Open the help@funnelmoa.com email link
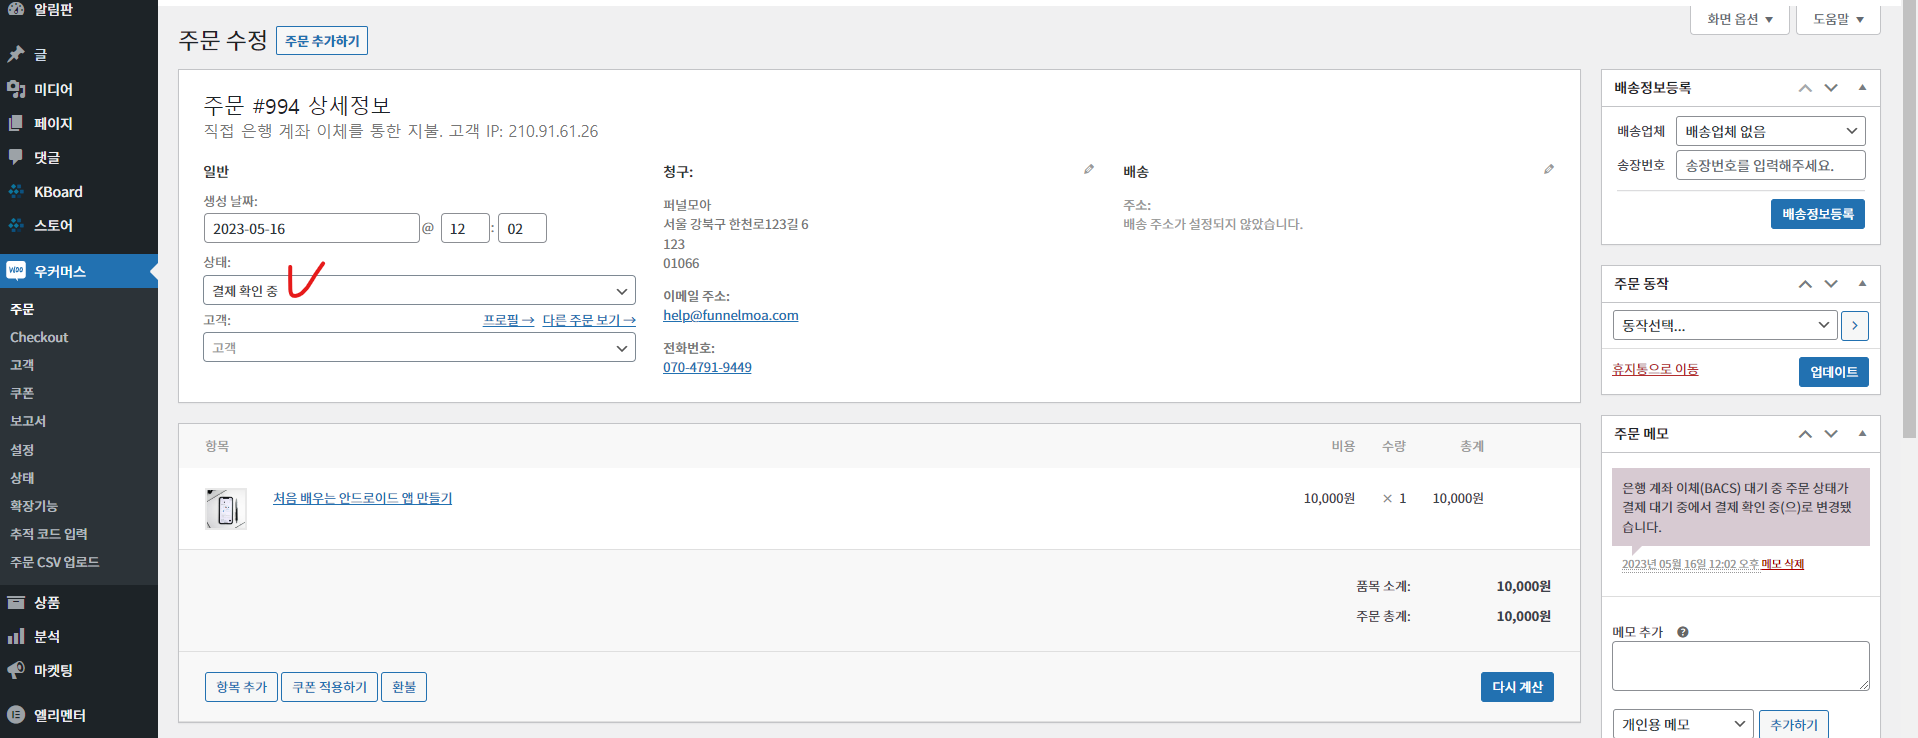 tap(731, 315)
